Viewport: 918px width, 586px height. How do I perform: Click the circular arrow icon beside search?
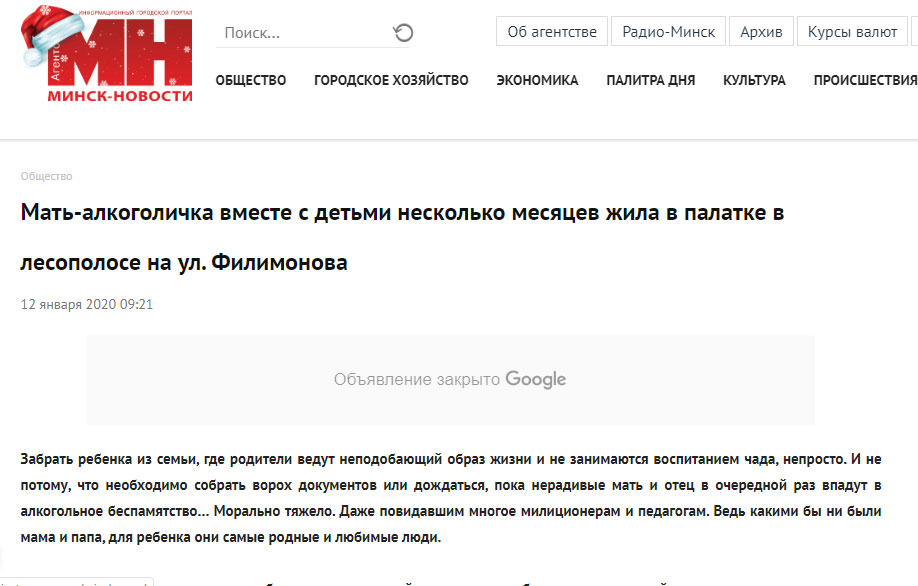coord(402,33)
